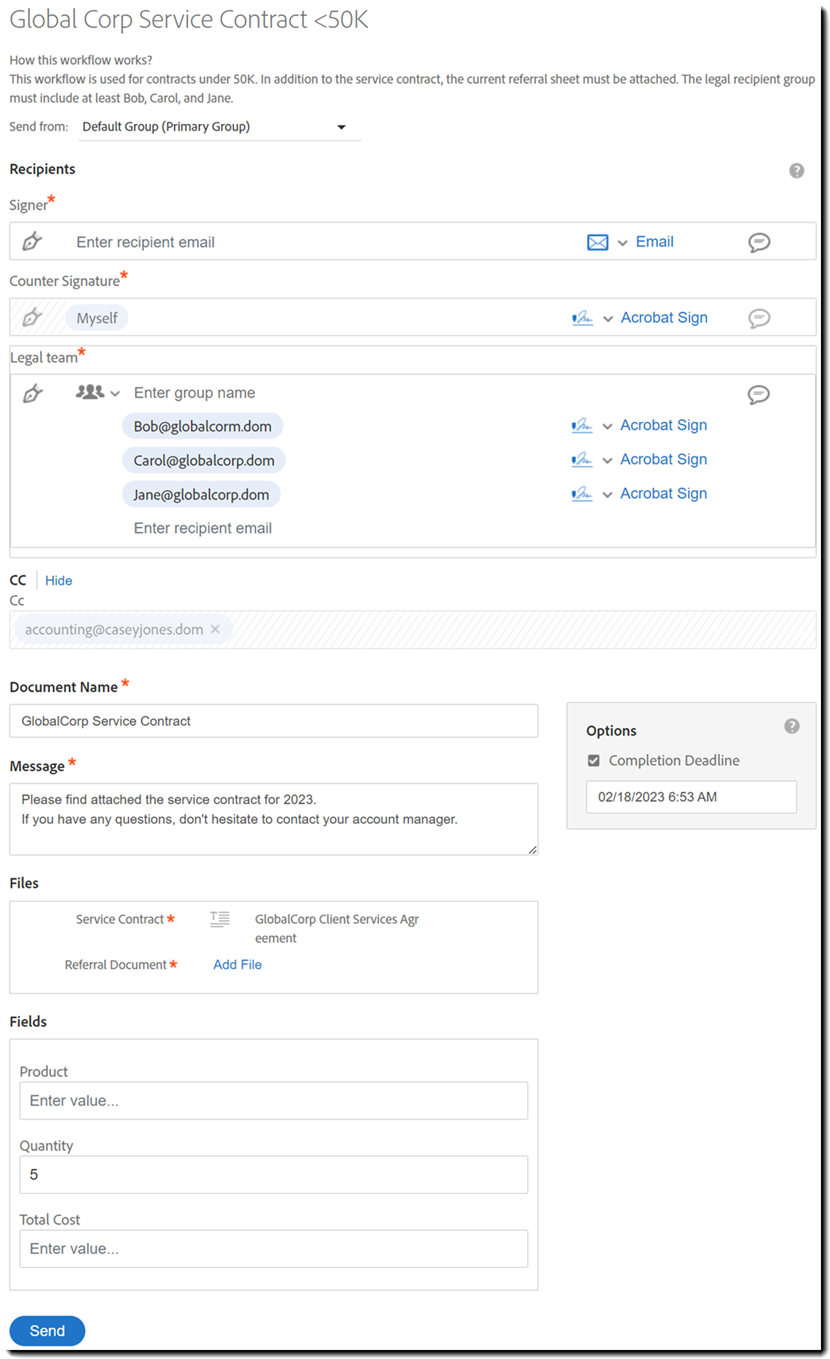Open the Send from group dropdown
This screenshot has width=830, height=1359.
click(342, 127)
